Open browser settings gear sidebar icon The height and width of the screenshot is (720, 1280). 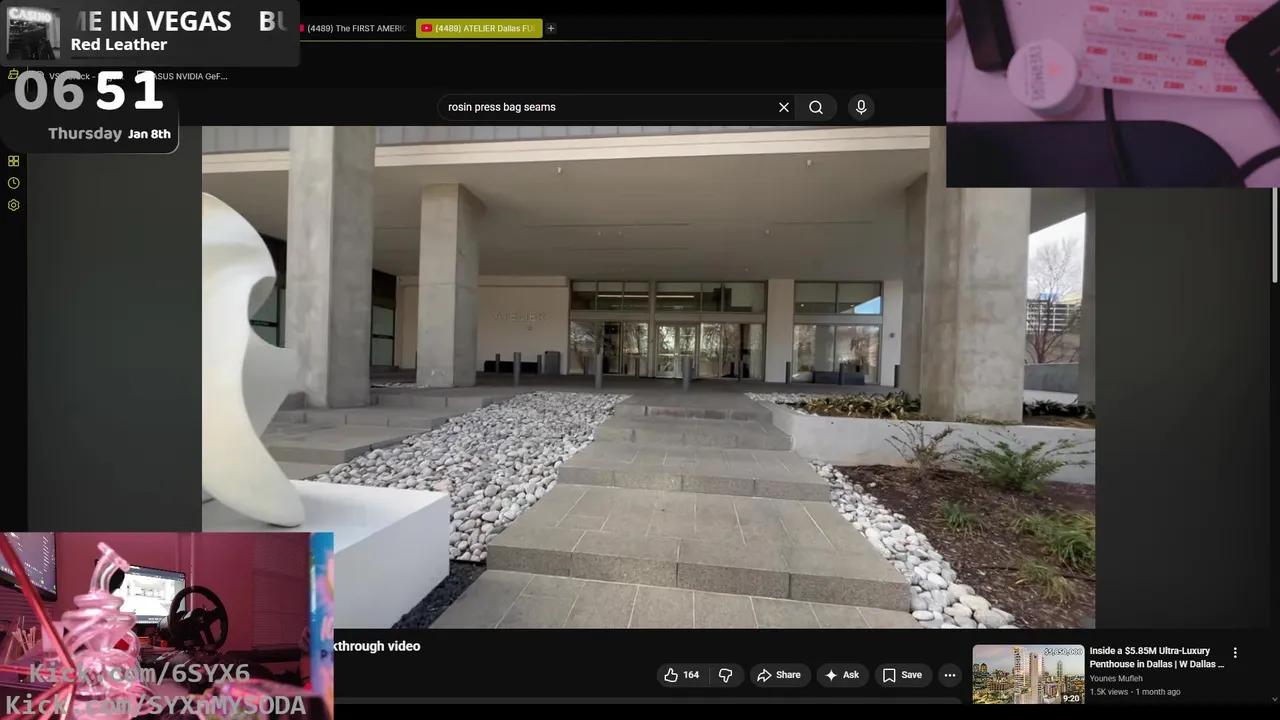[13, 205]
